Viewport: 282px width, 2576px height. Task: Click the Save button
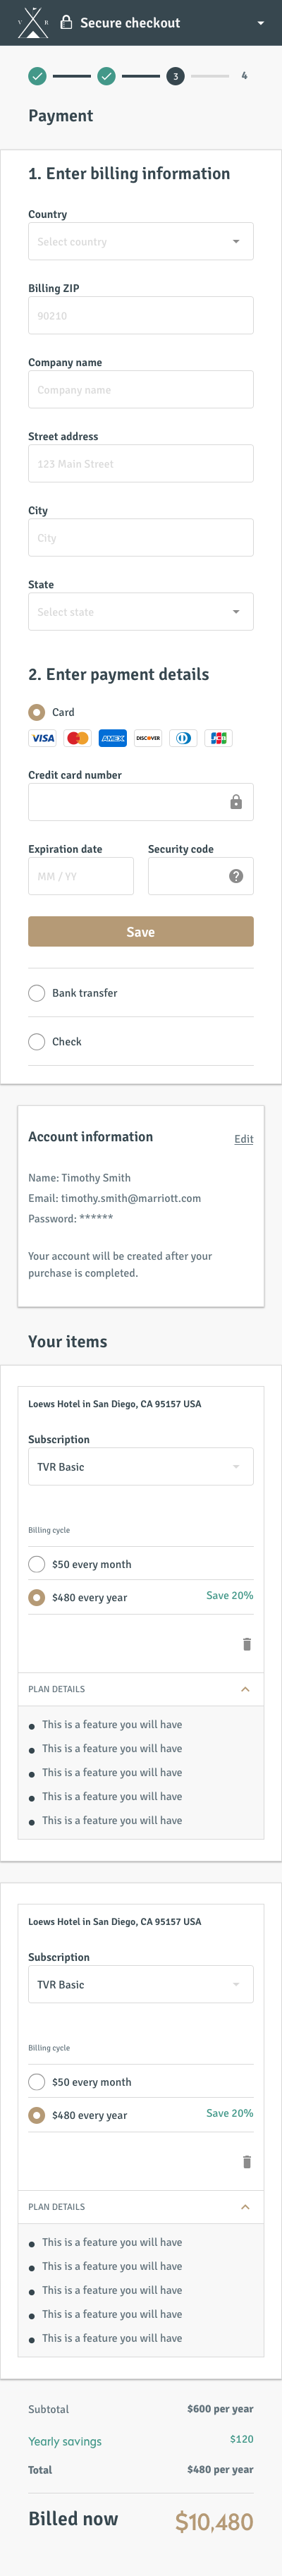coord(141,931)
